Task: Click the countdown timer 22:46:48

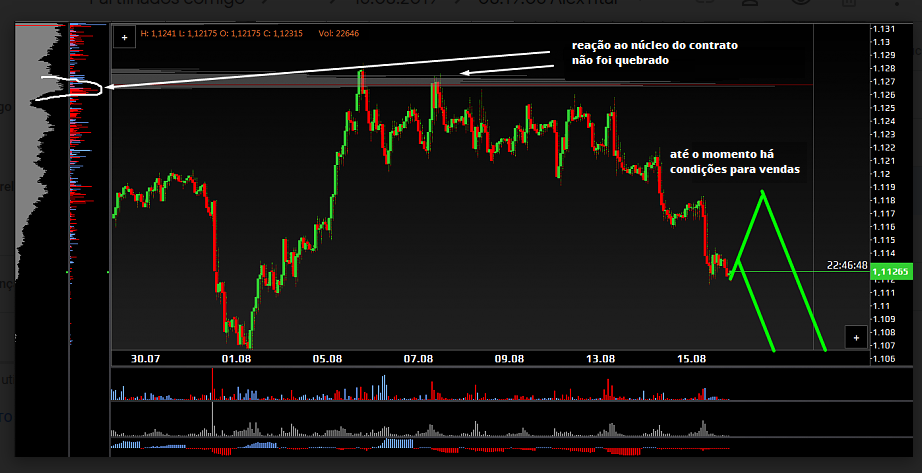Action: [846, 266]
